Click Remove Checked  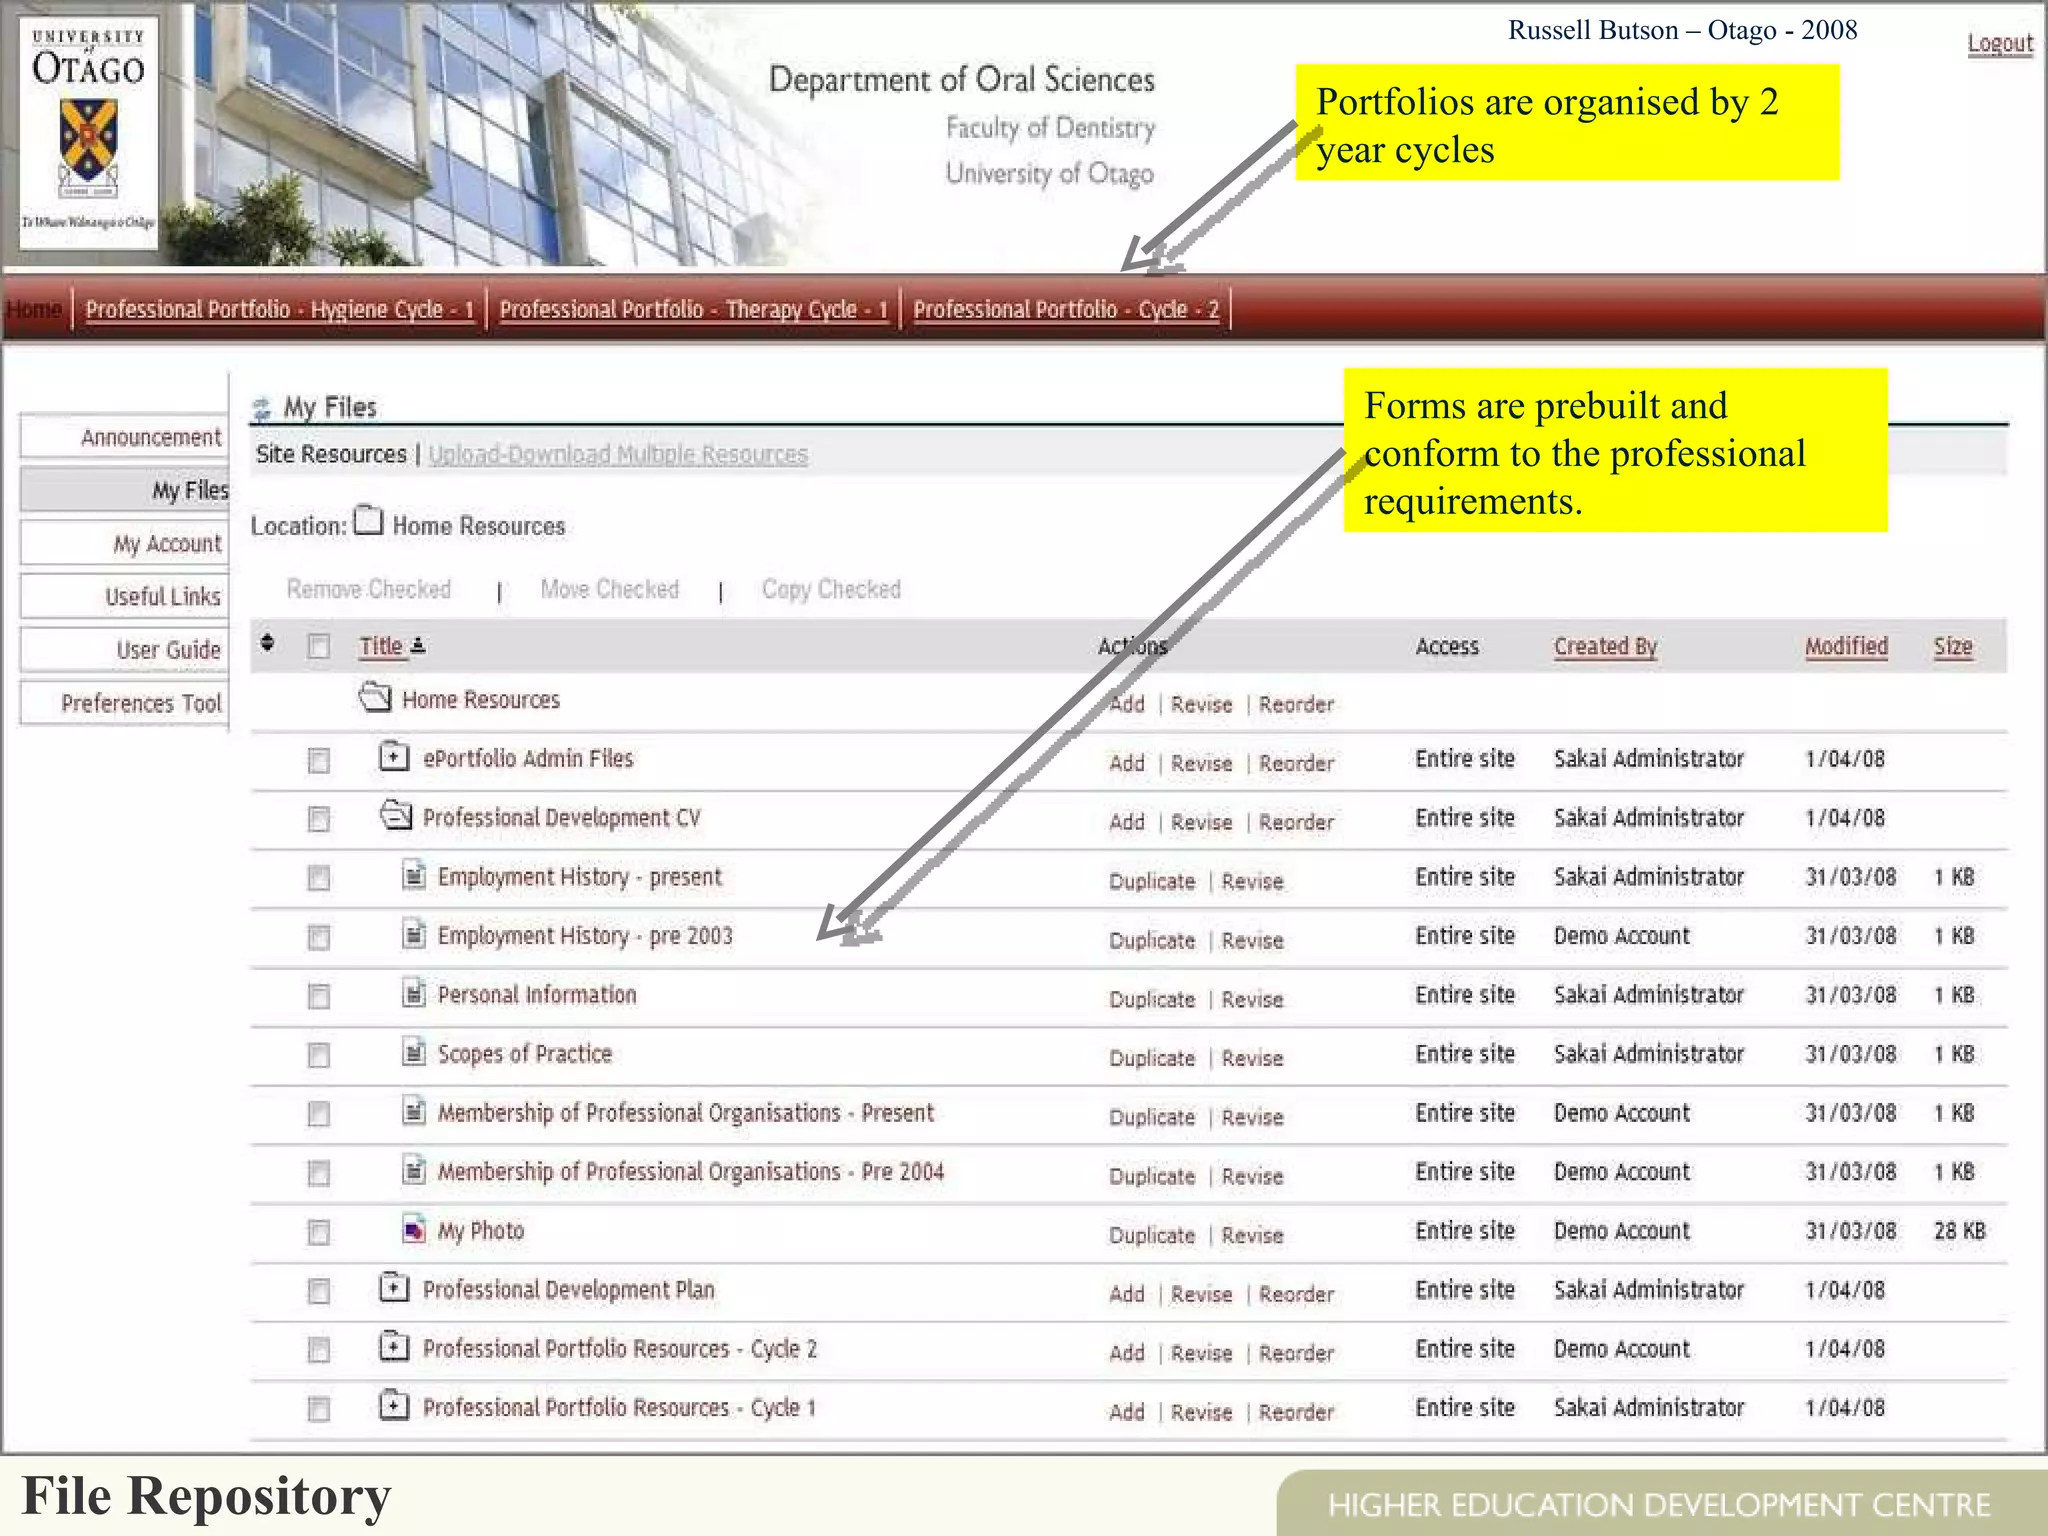click(368, 589)
